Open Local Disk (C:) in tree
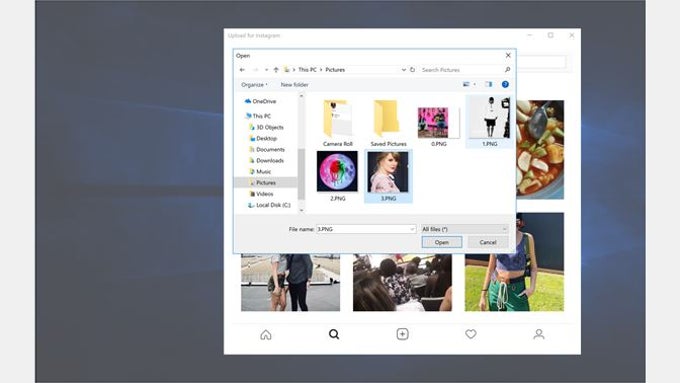The width and height of the screenshot is (680, 383). tap(269, 205)
